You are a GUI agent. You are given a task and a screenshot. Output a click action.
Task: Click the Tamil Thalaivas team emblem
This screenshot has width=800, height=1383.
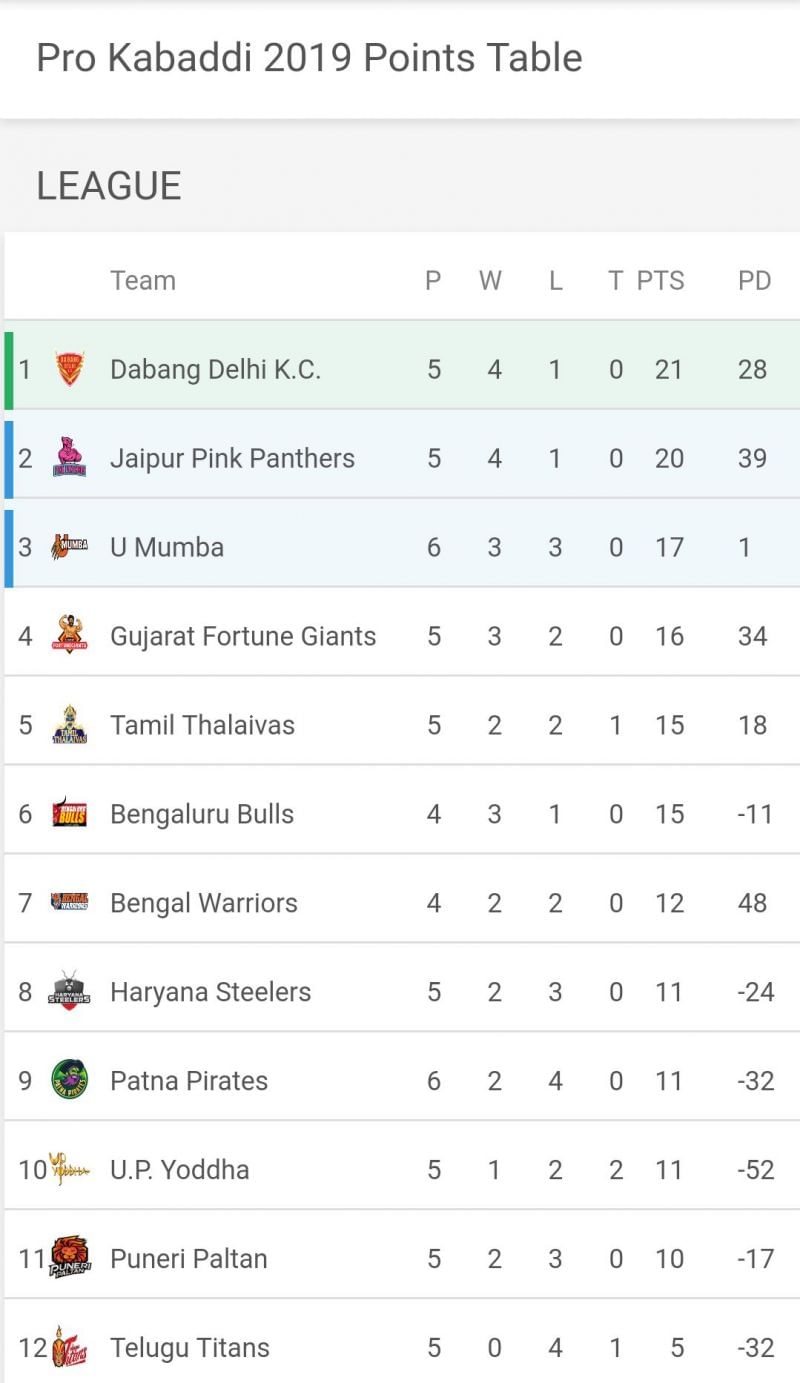click(x=70, y=724)
